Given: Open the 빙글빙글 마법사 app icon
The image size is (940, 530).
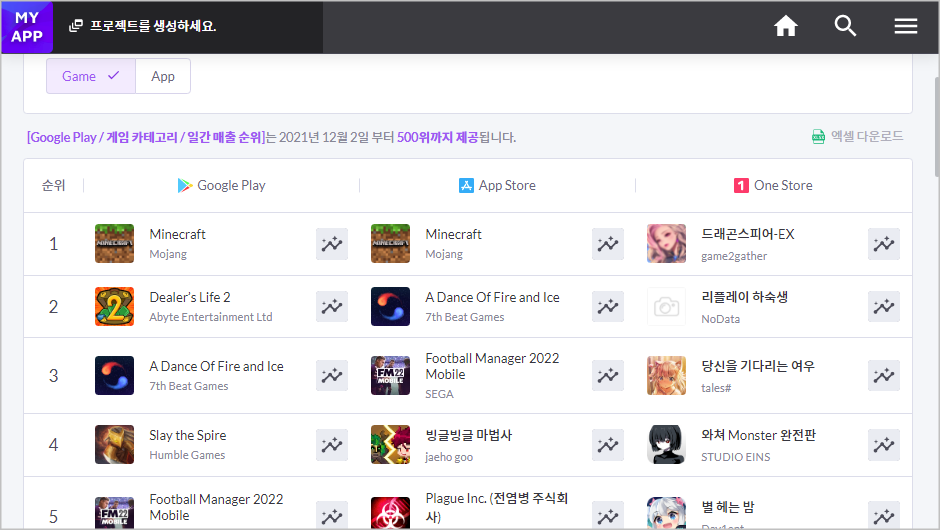Looking at the screenshot, I should 390,444.
